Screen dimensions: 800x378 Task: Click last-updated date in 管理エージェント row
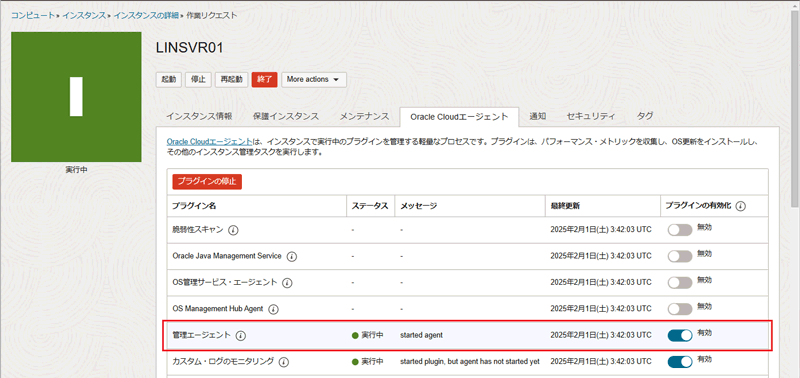click(601, 335)
